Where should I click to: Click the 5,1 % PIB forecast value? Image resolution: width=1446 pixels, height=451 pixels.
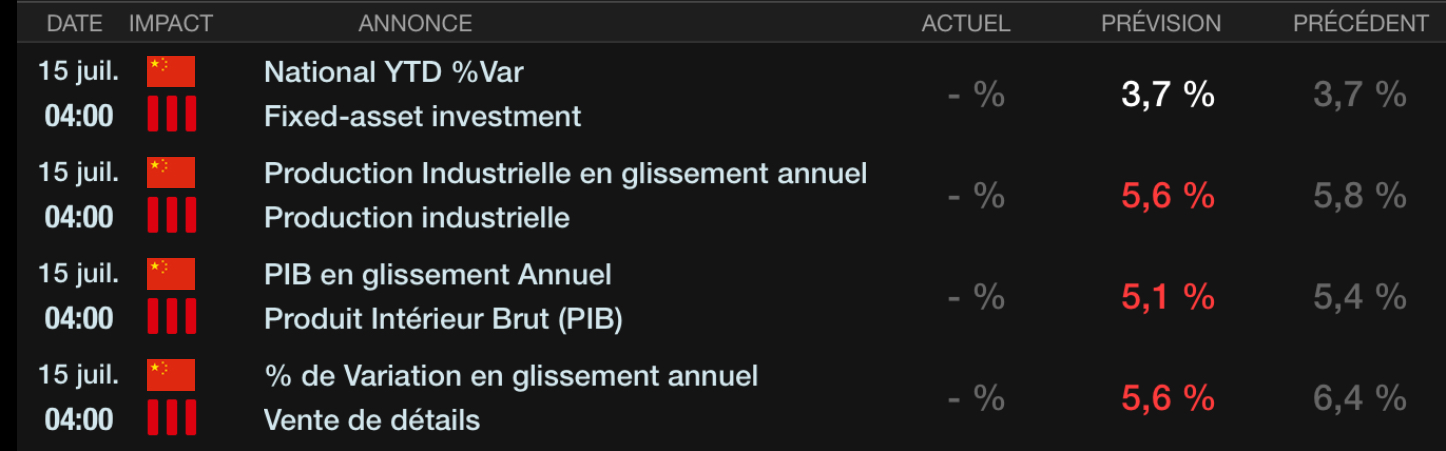tap(1167, 297)
